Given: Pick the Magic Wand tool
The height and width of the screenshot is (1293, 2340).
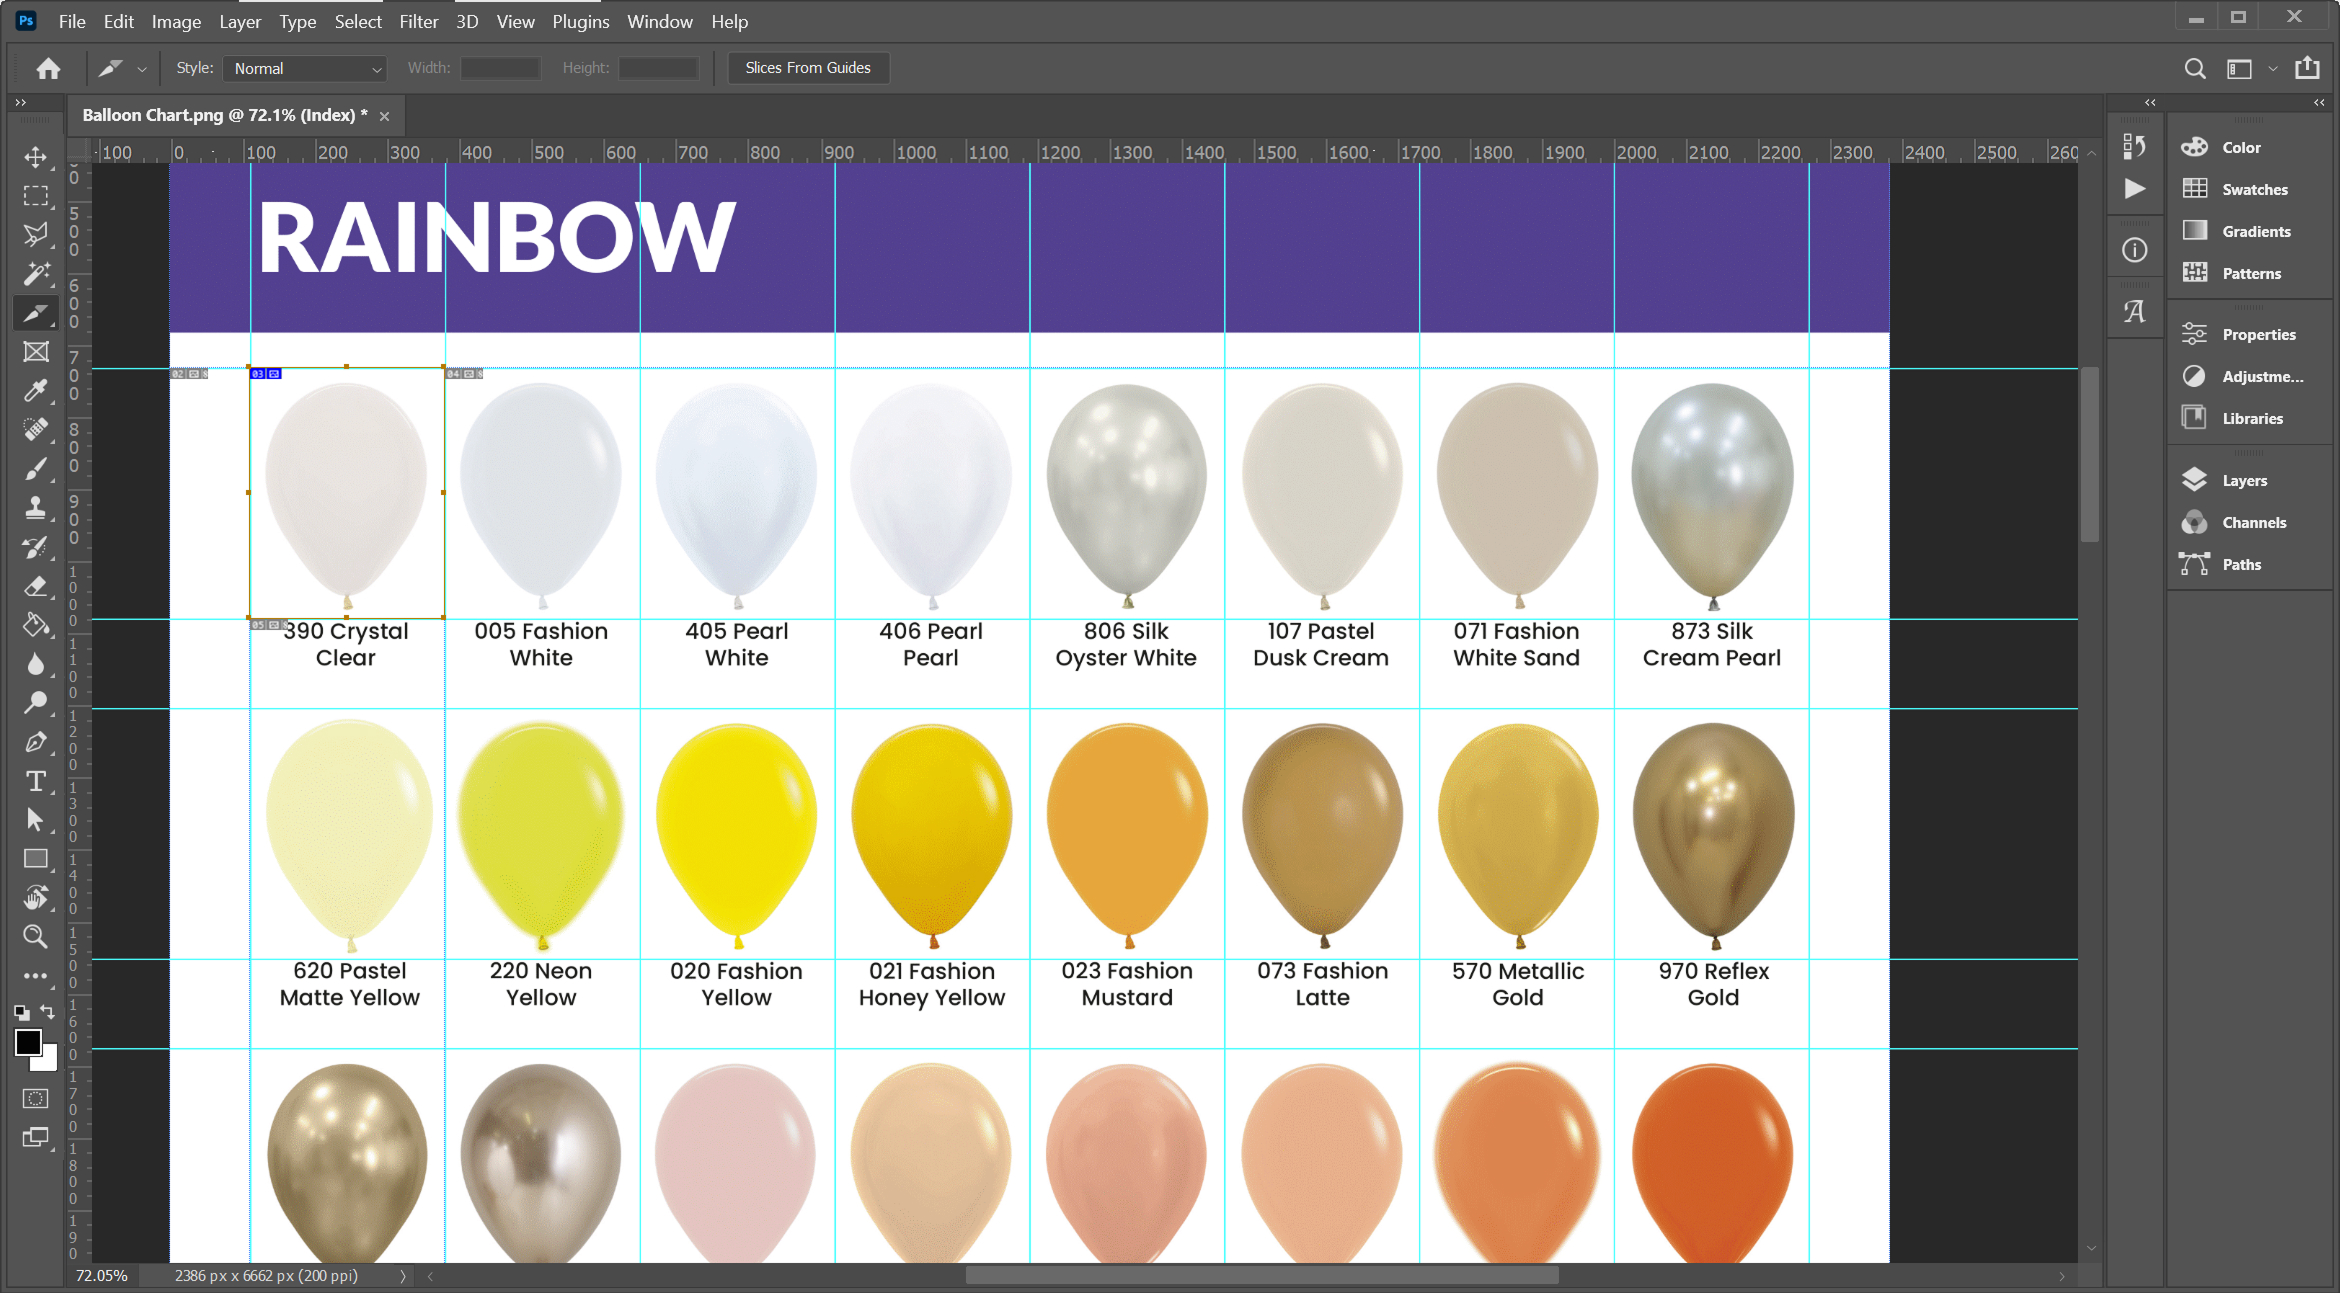Looking at the screenshot, I should (x=36, y=274).
